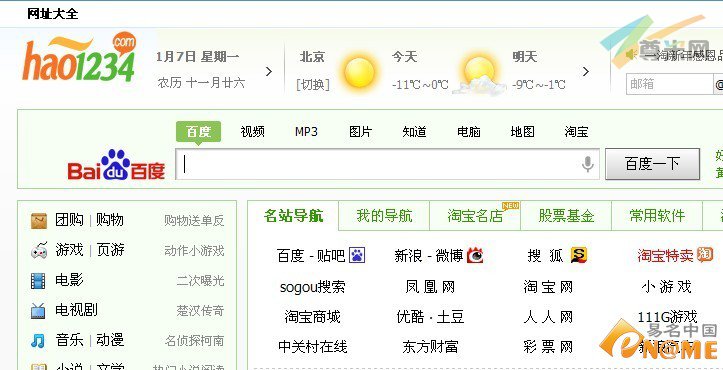
Task: Click the 动作小游戏 promo link
Action: 194,251
